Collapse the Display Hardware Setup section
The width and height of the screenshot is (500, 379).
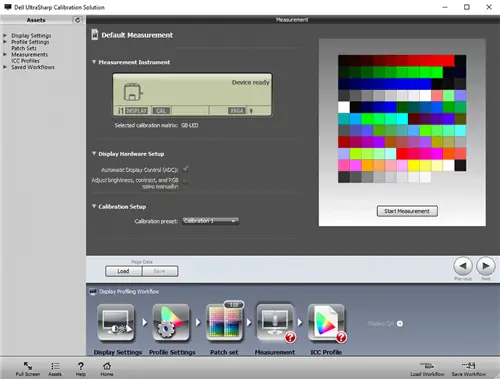click(x=94, y=154)
